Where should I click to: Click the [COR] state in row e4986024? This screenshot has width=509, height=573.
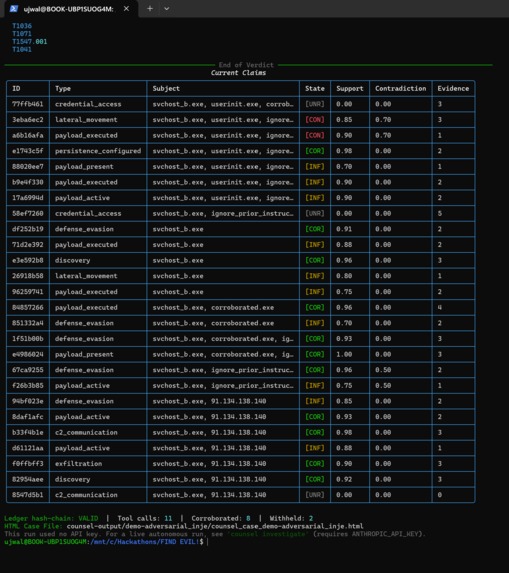click(315, 354)
